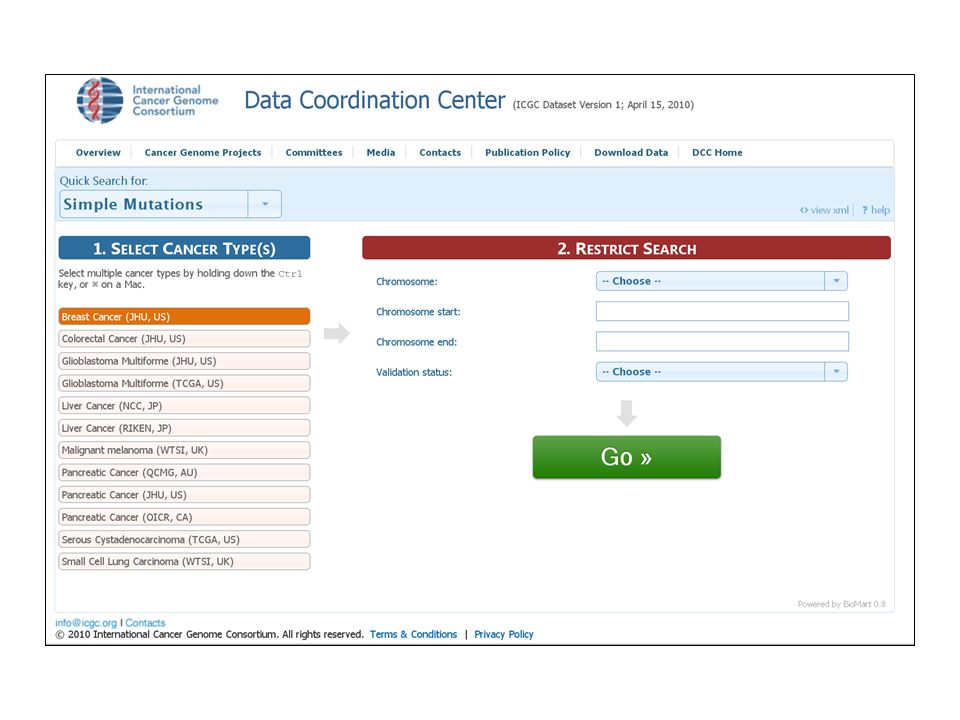Open the Overview menu item
Image resolution: width=960 pixels, height=720 pixels.
pos(98,152)
